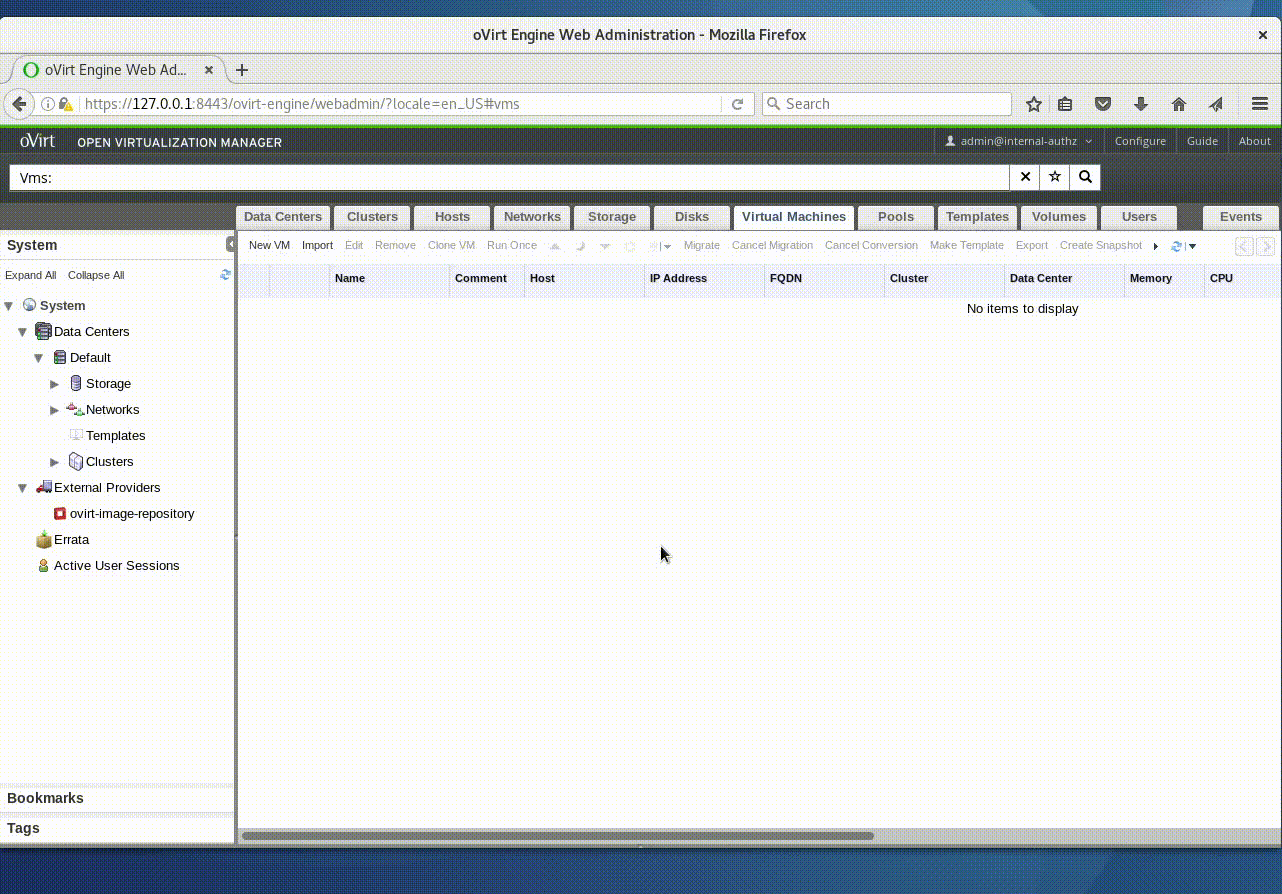Viewport: 1282px width, 894px height.
Task: Go to next page arrow in grid
Action: point(1265,246)
